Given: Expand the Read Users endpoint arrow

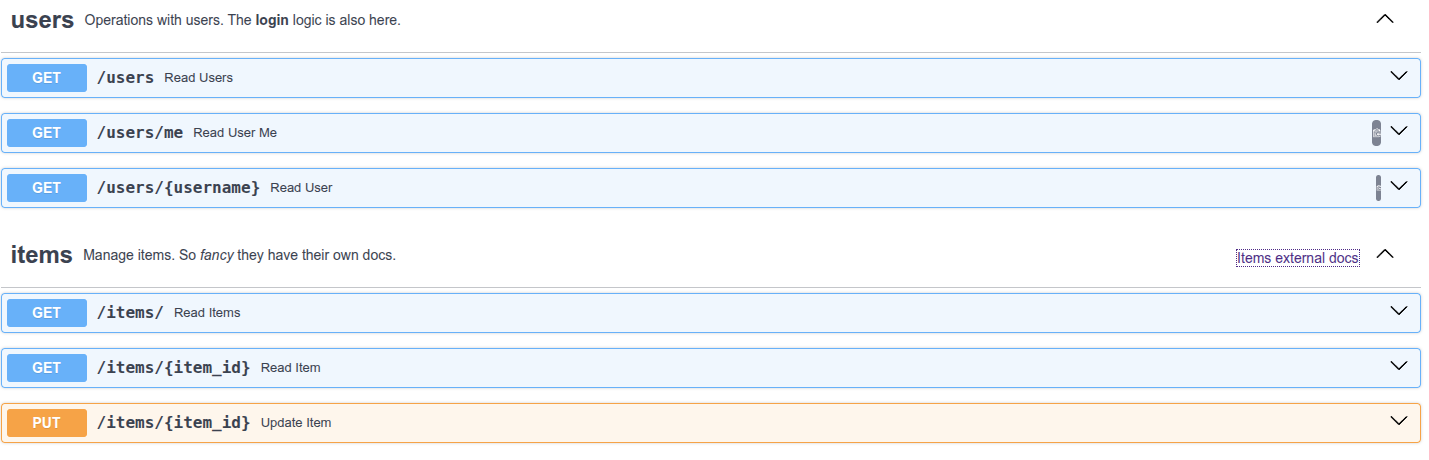Looking at the screenshot, I should (1399, 76).
